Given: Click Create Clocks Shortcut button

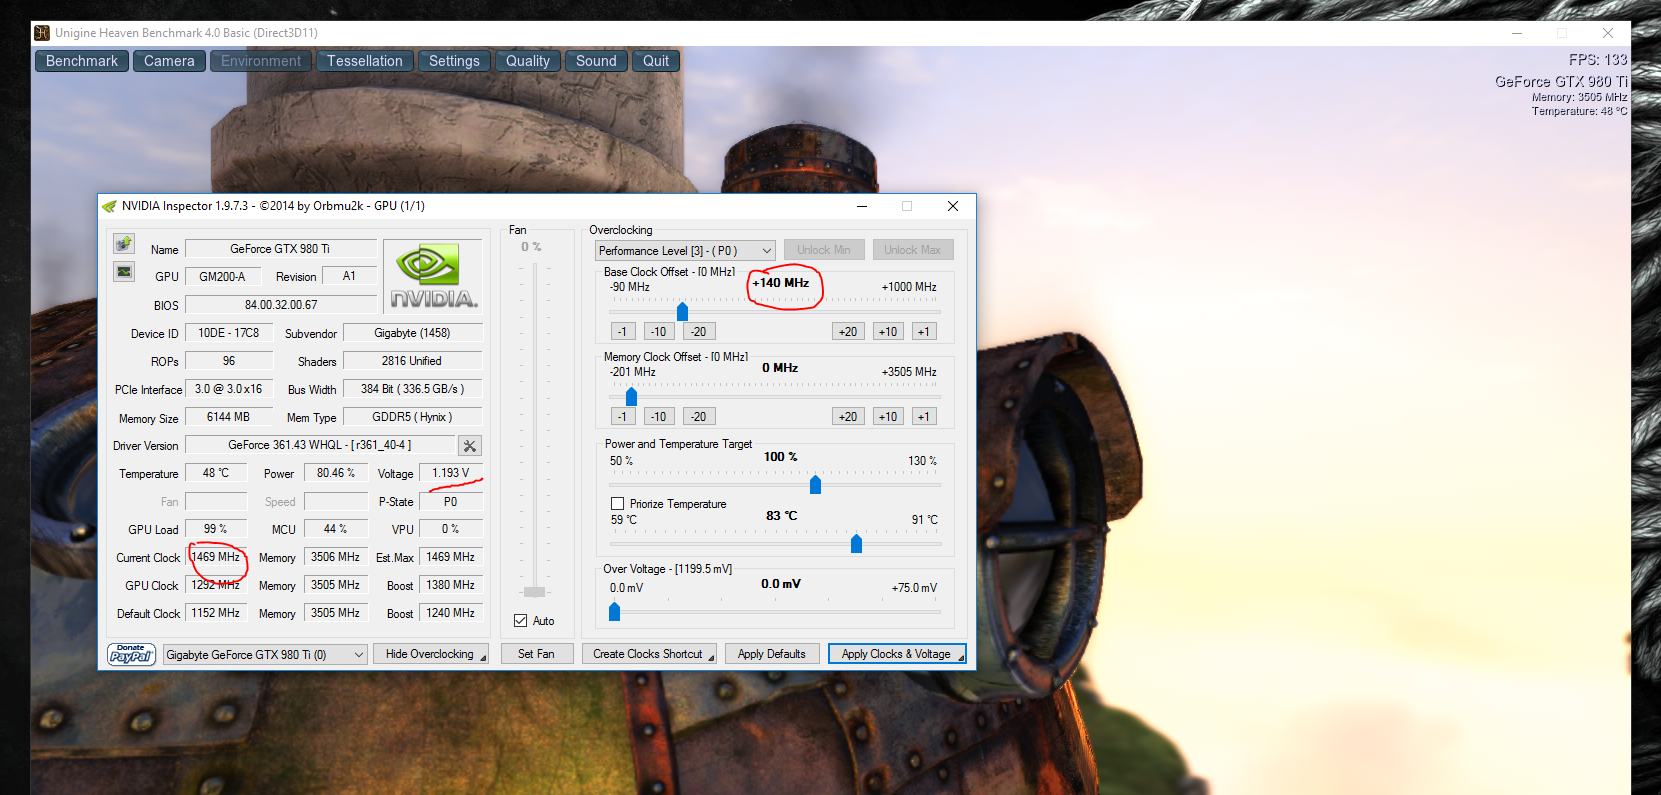Looking at the screenshot, I should (649, 654).
